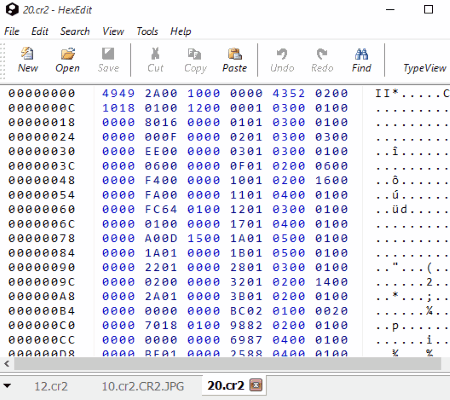Click the ASCII text II* in first row

387,93
